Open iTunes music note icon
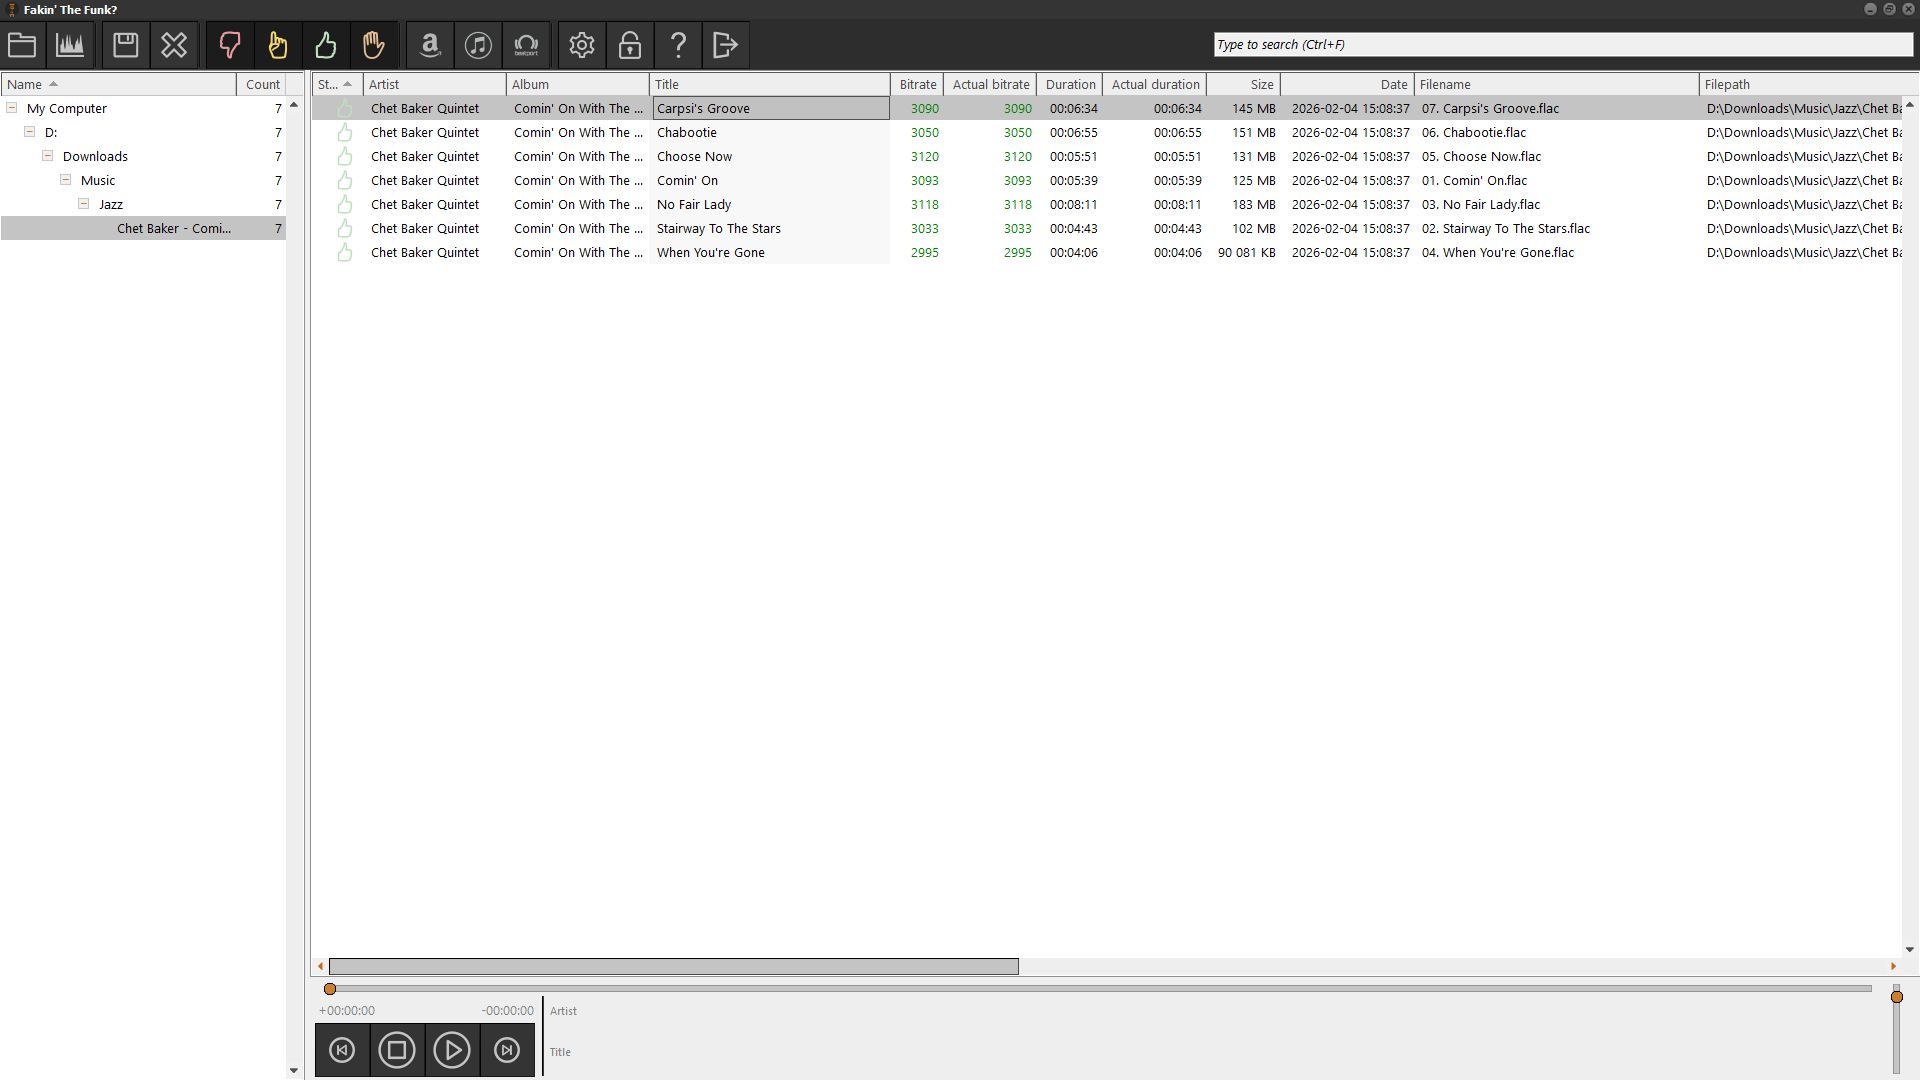The height and width of the screenshot is (1080, 1920). [478, 45]
